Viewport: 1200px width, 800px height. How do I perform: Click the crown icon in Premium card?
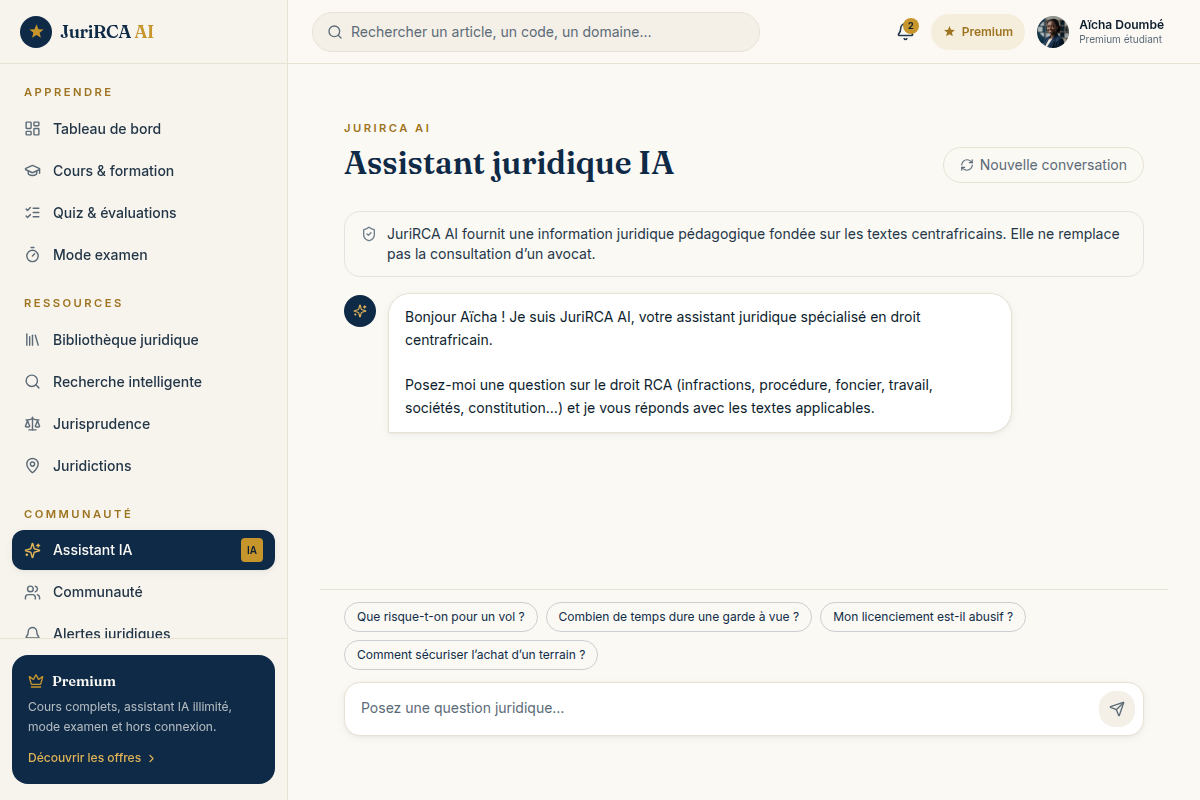click(x=36, y=681)
